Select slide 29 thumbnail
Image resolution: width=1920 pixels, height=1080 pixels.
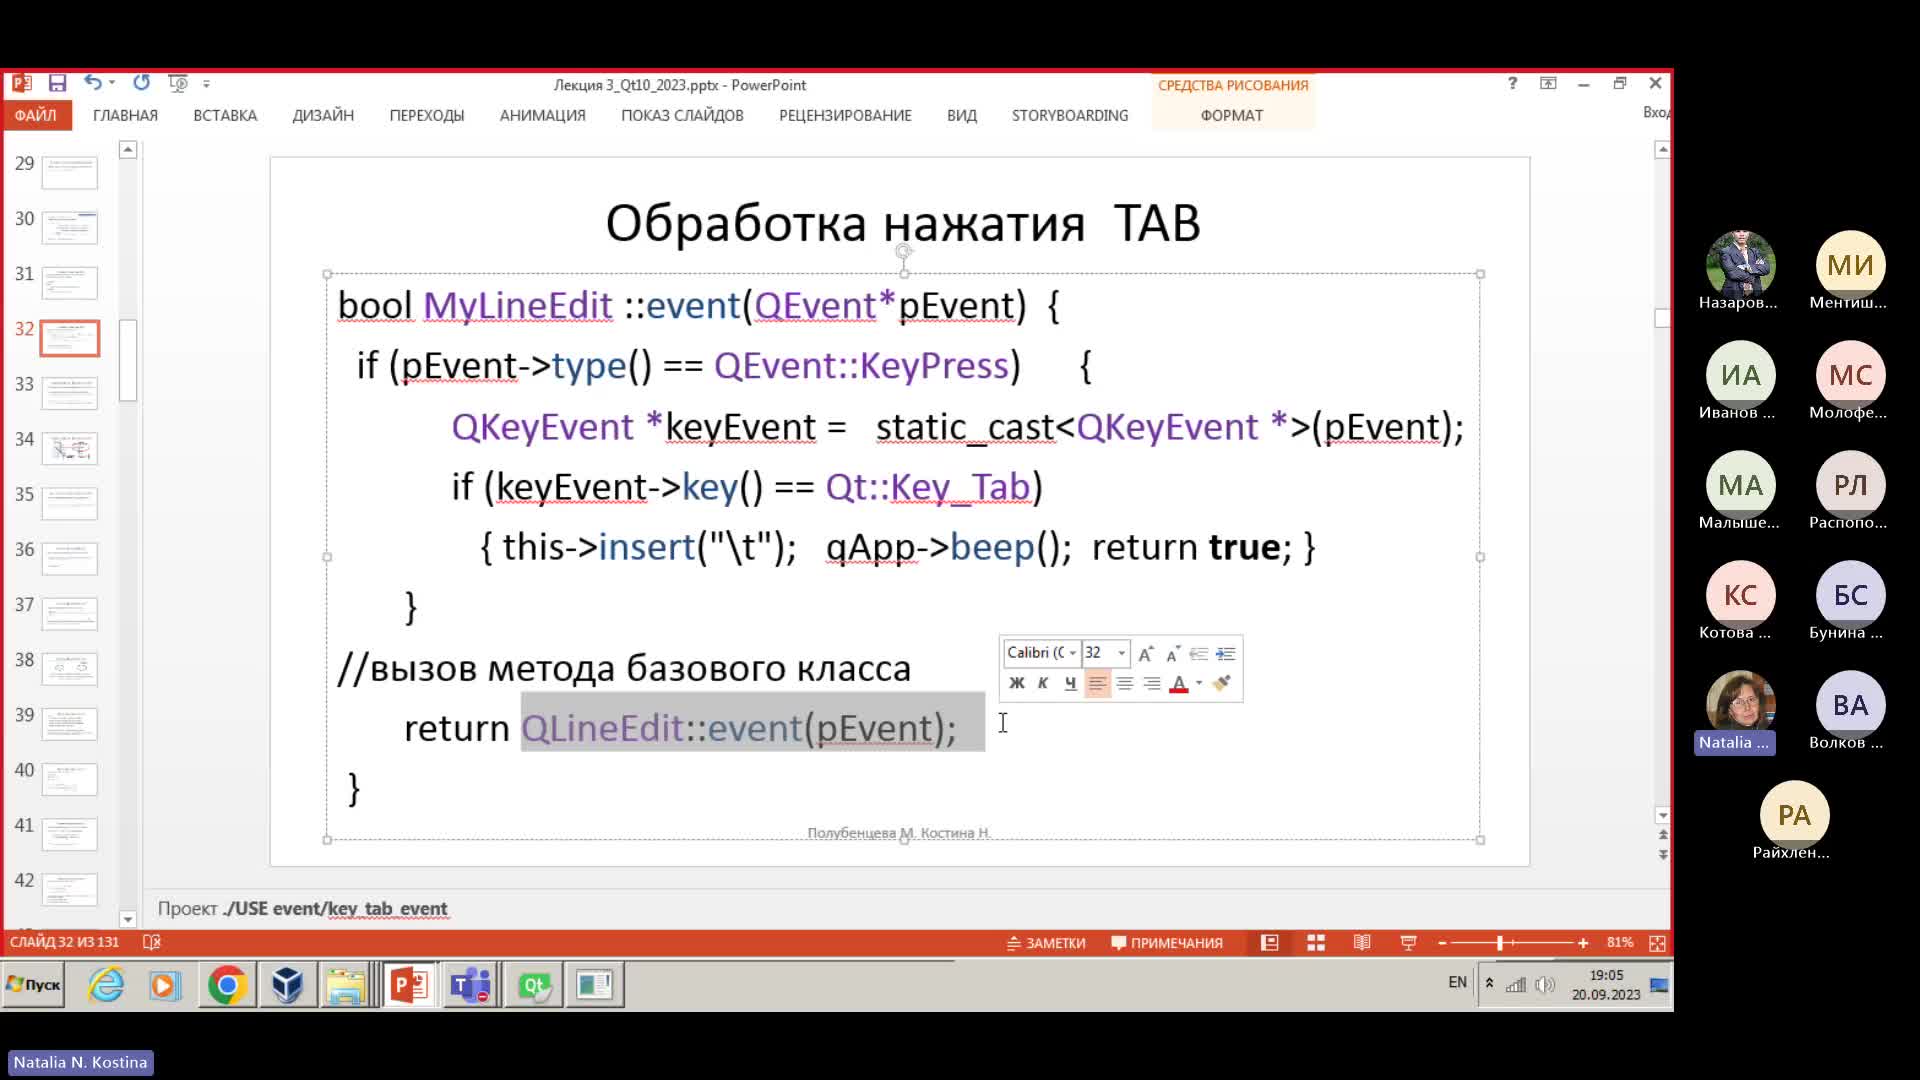tap(69, 172)
